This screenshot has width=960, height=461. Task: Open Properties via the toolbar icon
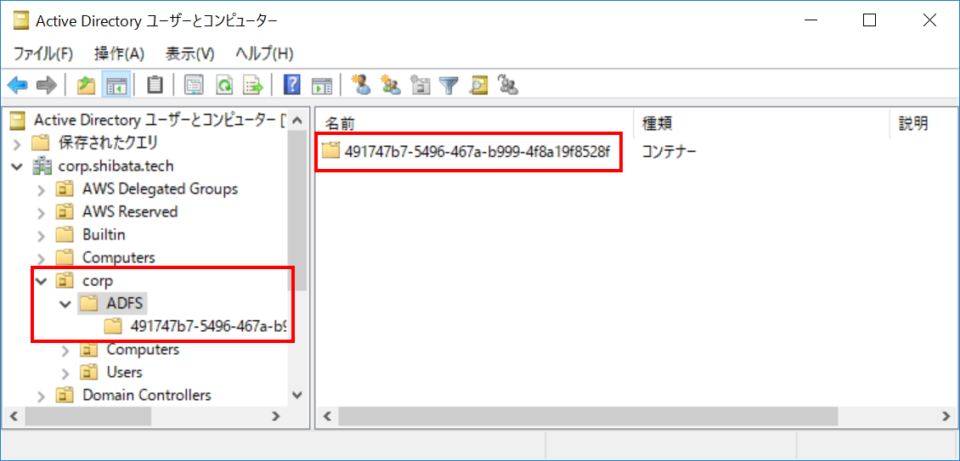tap(194, 86)
